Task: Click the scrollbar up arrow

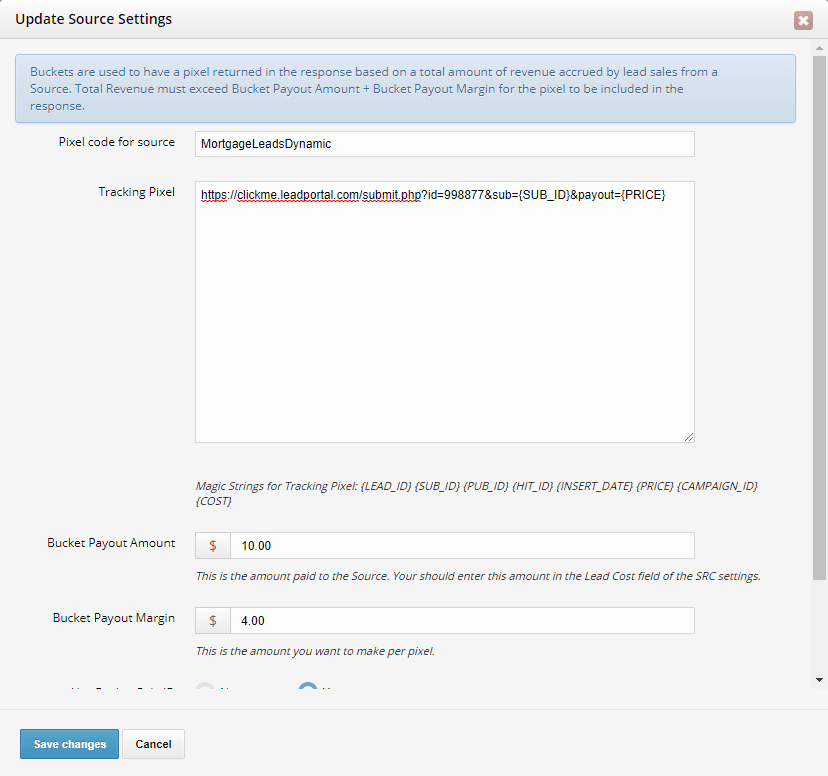Action: tap(819, 48)
